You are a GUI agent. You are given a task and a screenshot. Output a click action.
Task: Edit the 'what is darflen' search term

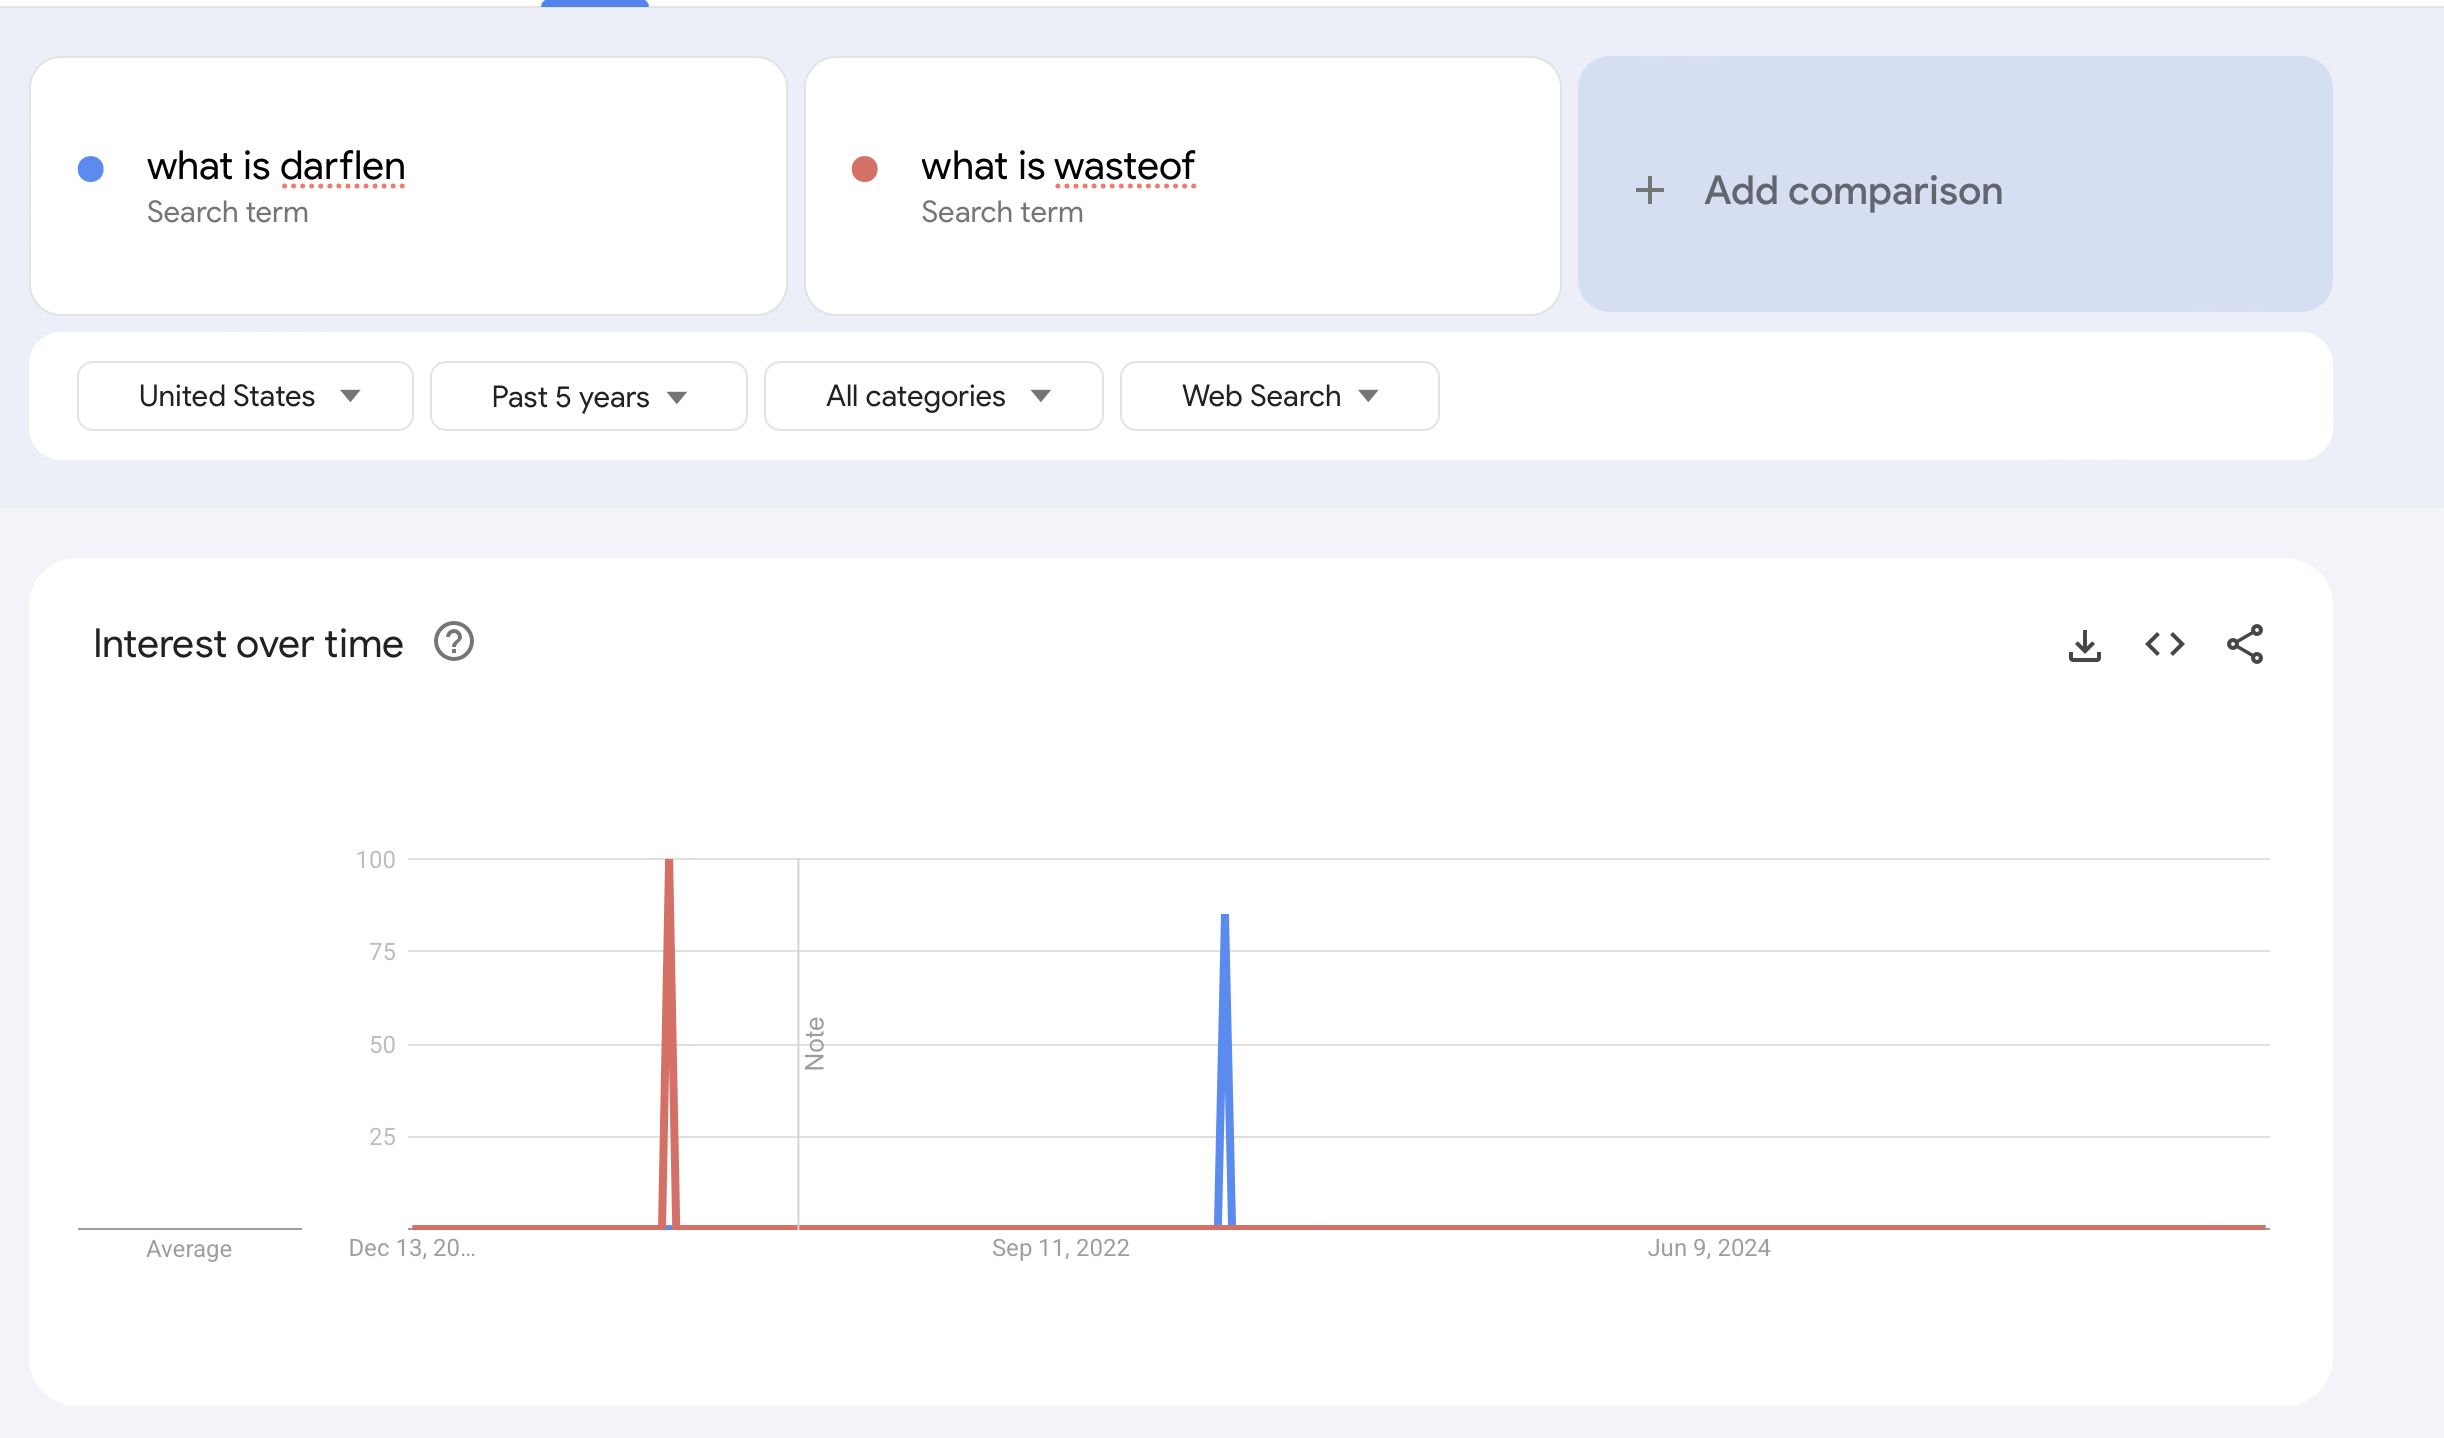[x=276, y=166]
